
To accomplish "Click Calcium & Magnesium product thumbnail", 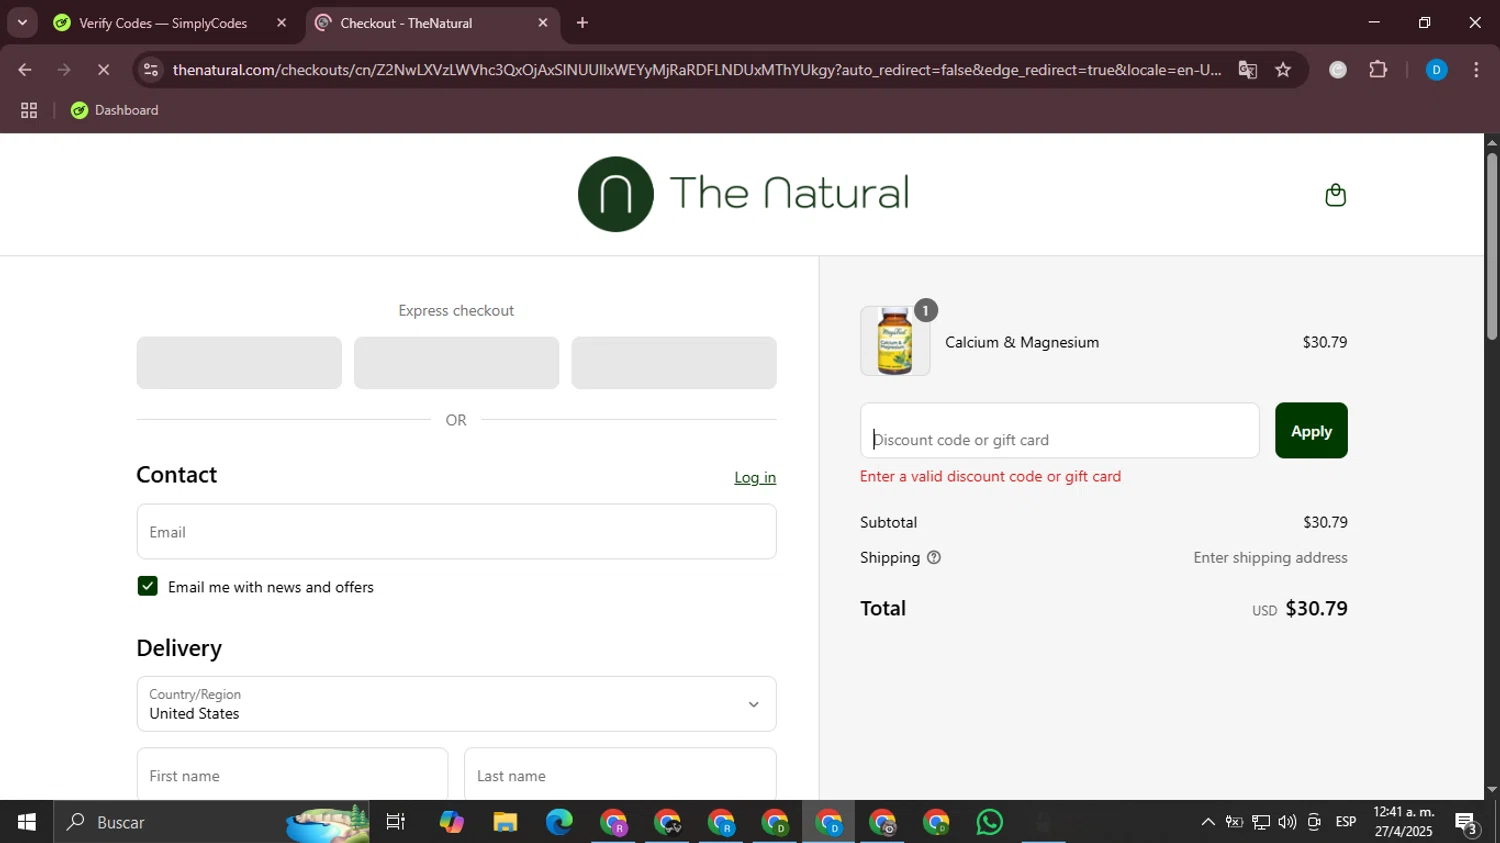I will pyautogui.click(x=895, y=341).
